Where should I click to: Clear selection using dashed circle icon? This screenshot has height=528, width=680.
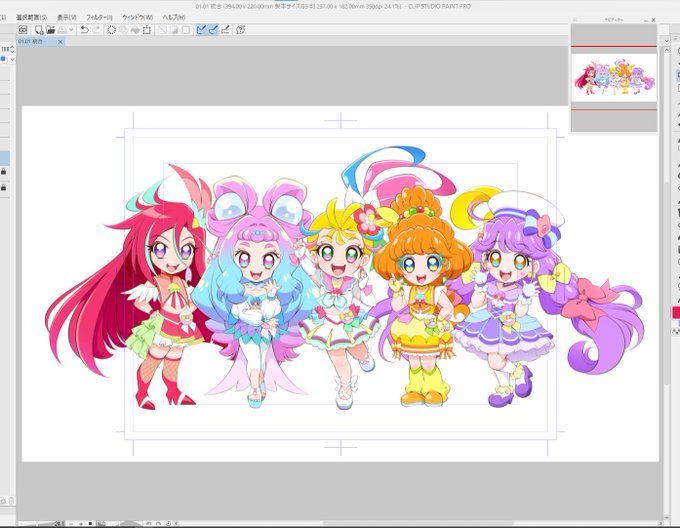click(x=111, y=29)
